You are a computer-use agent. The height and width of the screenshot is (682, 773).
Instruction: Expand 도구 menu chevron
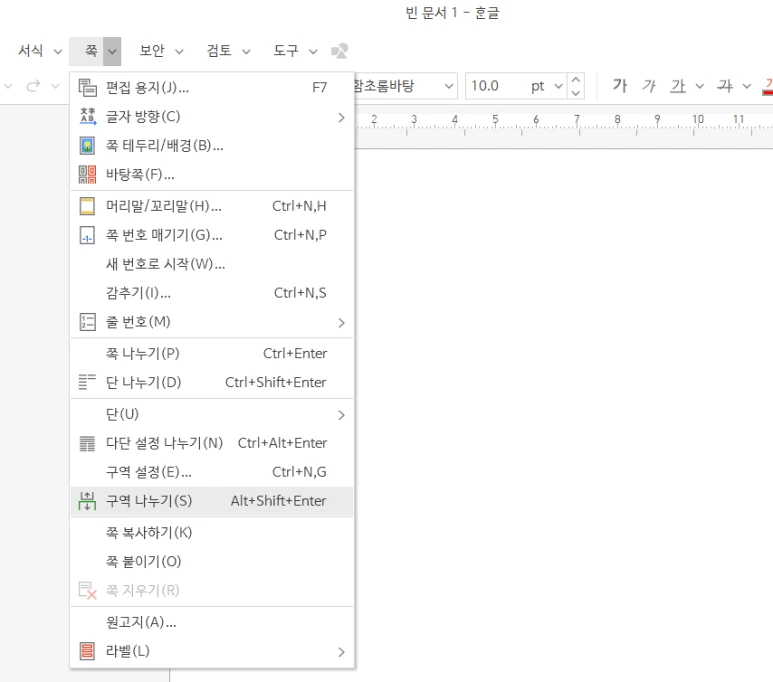(x=313, y=51)
